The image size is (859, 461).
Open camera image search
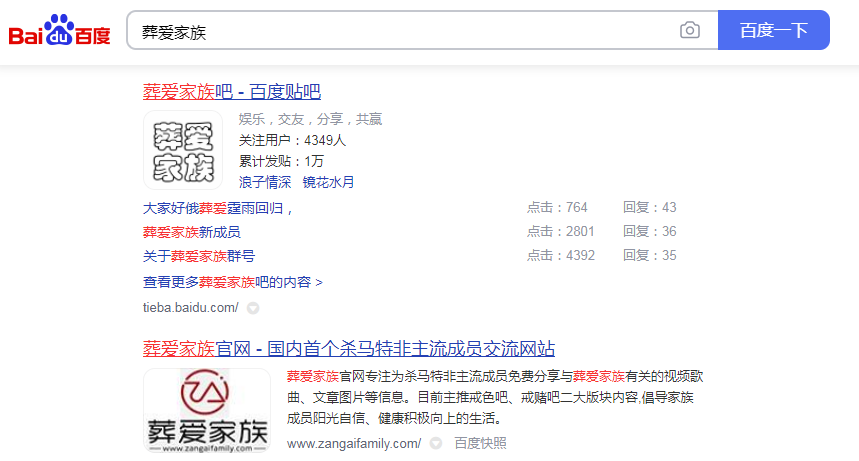point(690,30)
